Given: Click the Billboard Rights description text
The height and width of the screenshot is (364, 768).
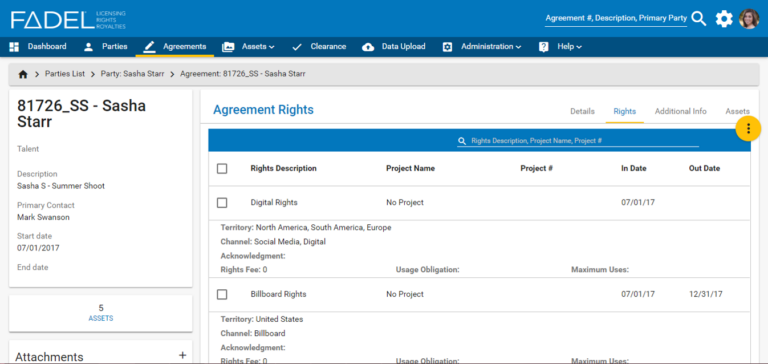Looking at the screenshot, I should 278,294.
